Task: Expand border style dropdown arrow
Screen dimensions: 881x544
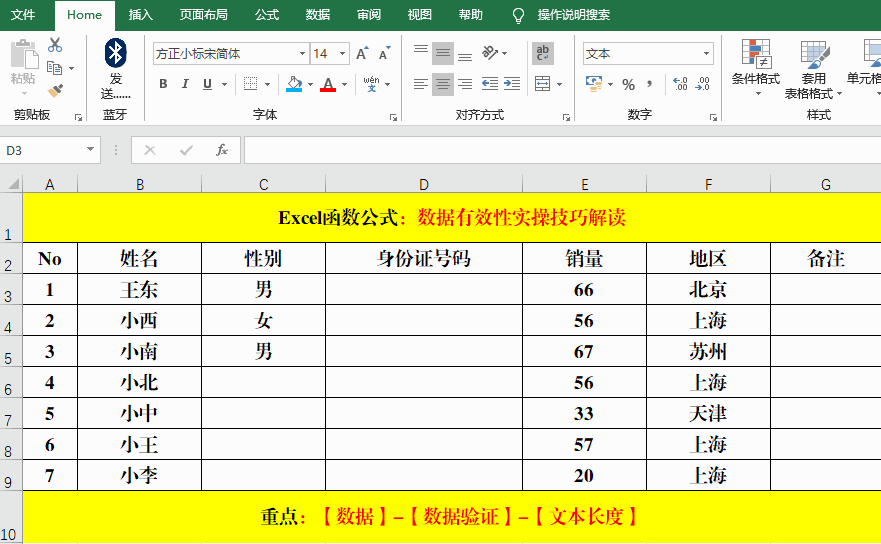Action: click(267, 84)
